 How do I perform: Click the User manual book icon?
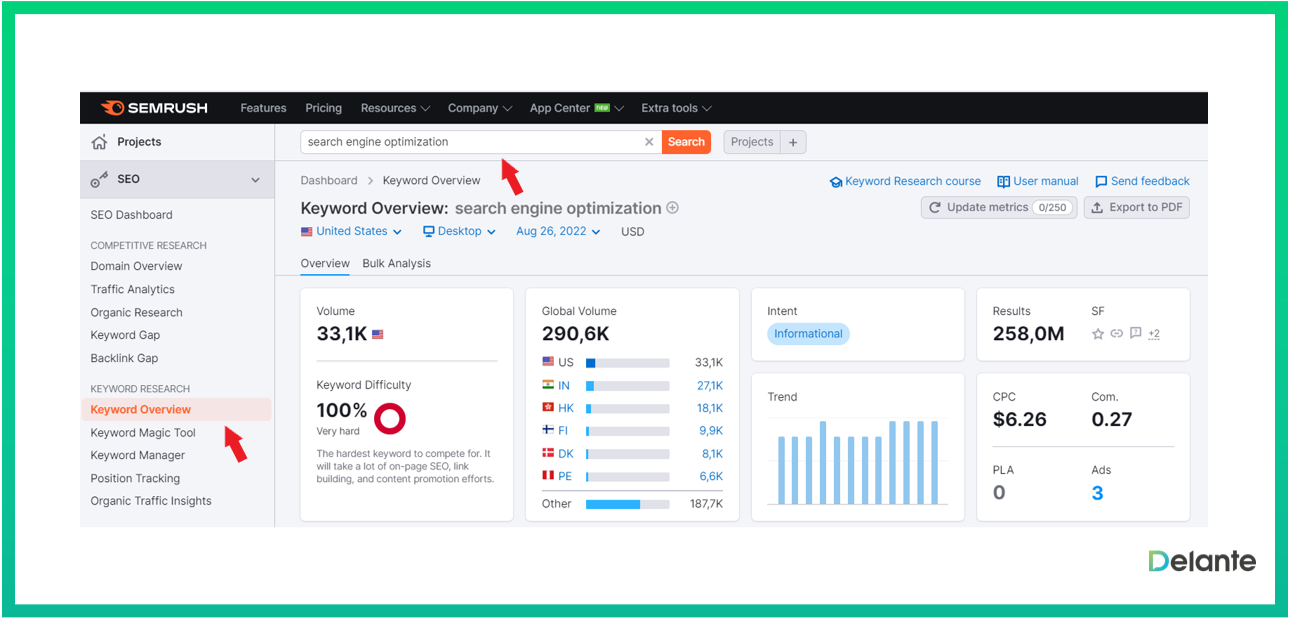click(1003, 182)
